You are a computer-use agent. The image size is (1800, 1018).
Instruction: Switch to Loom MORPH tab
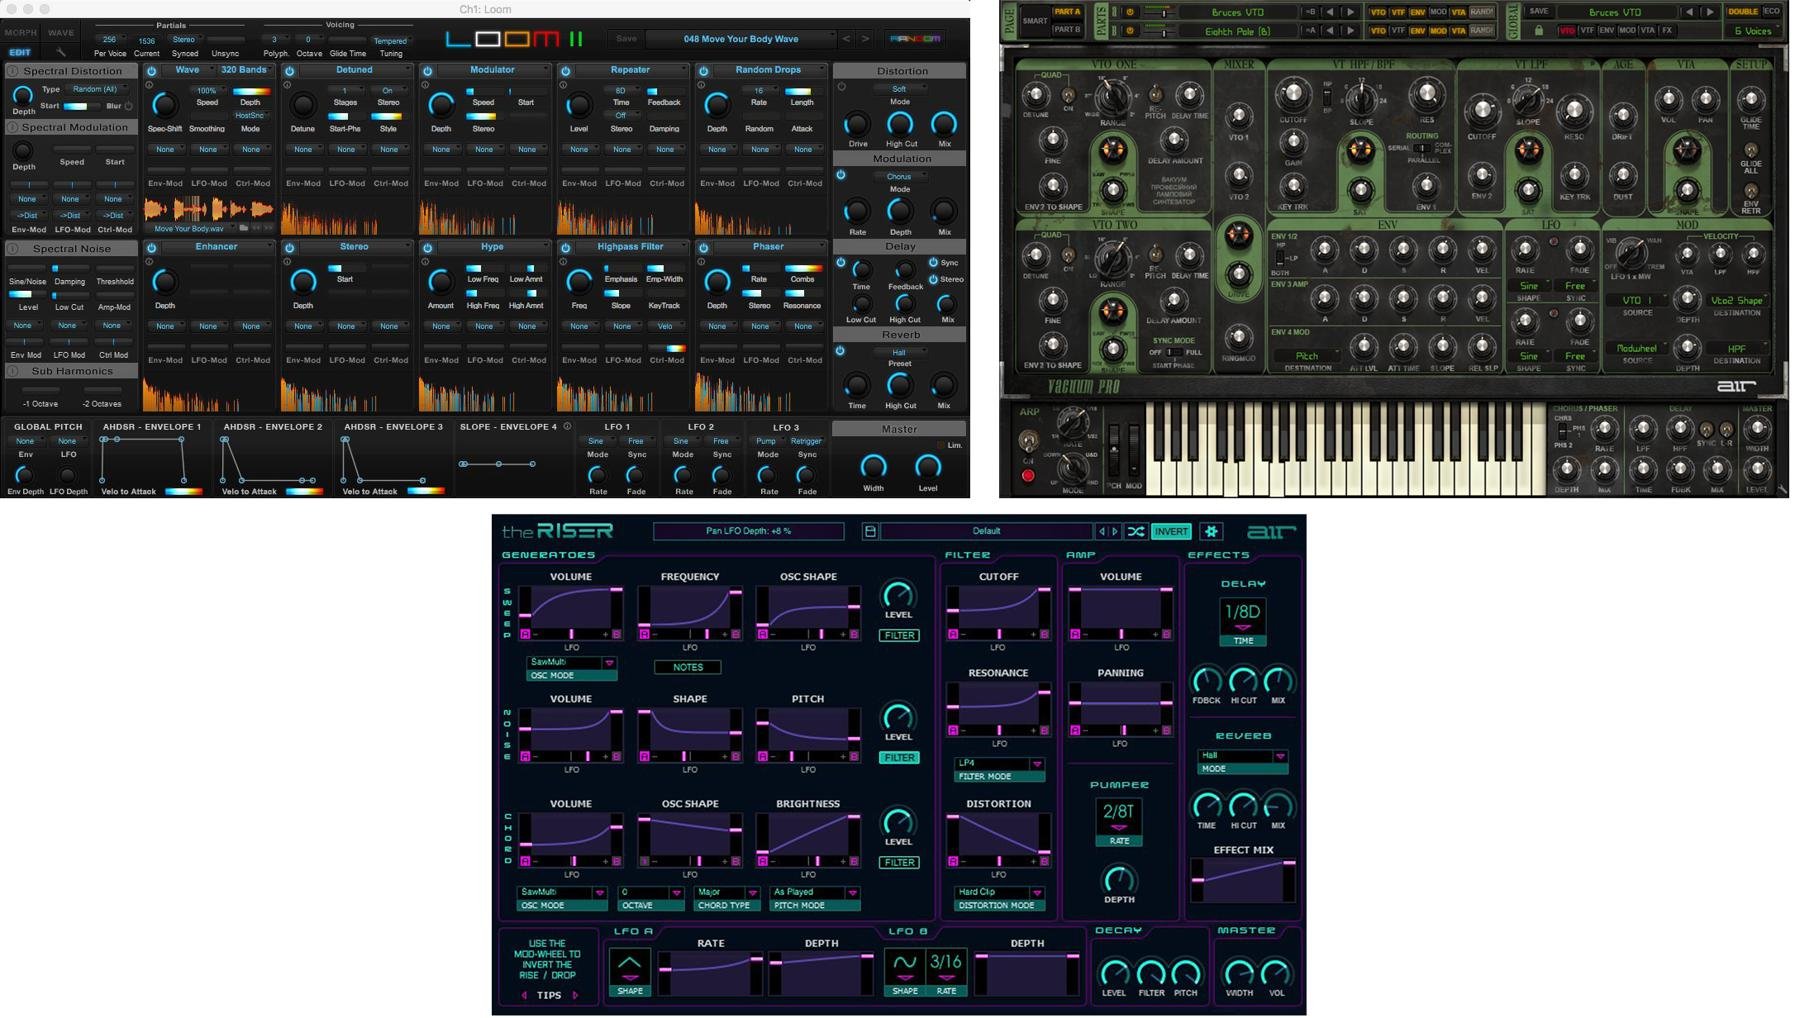tap(21, 33)
